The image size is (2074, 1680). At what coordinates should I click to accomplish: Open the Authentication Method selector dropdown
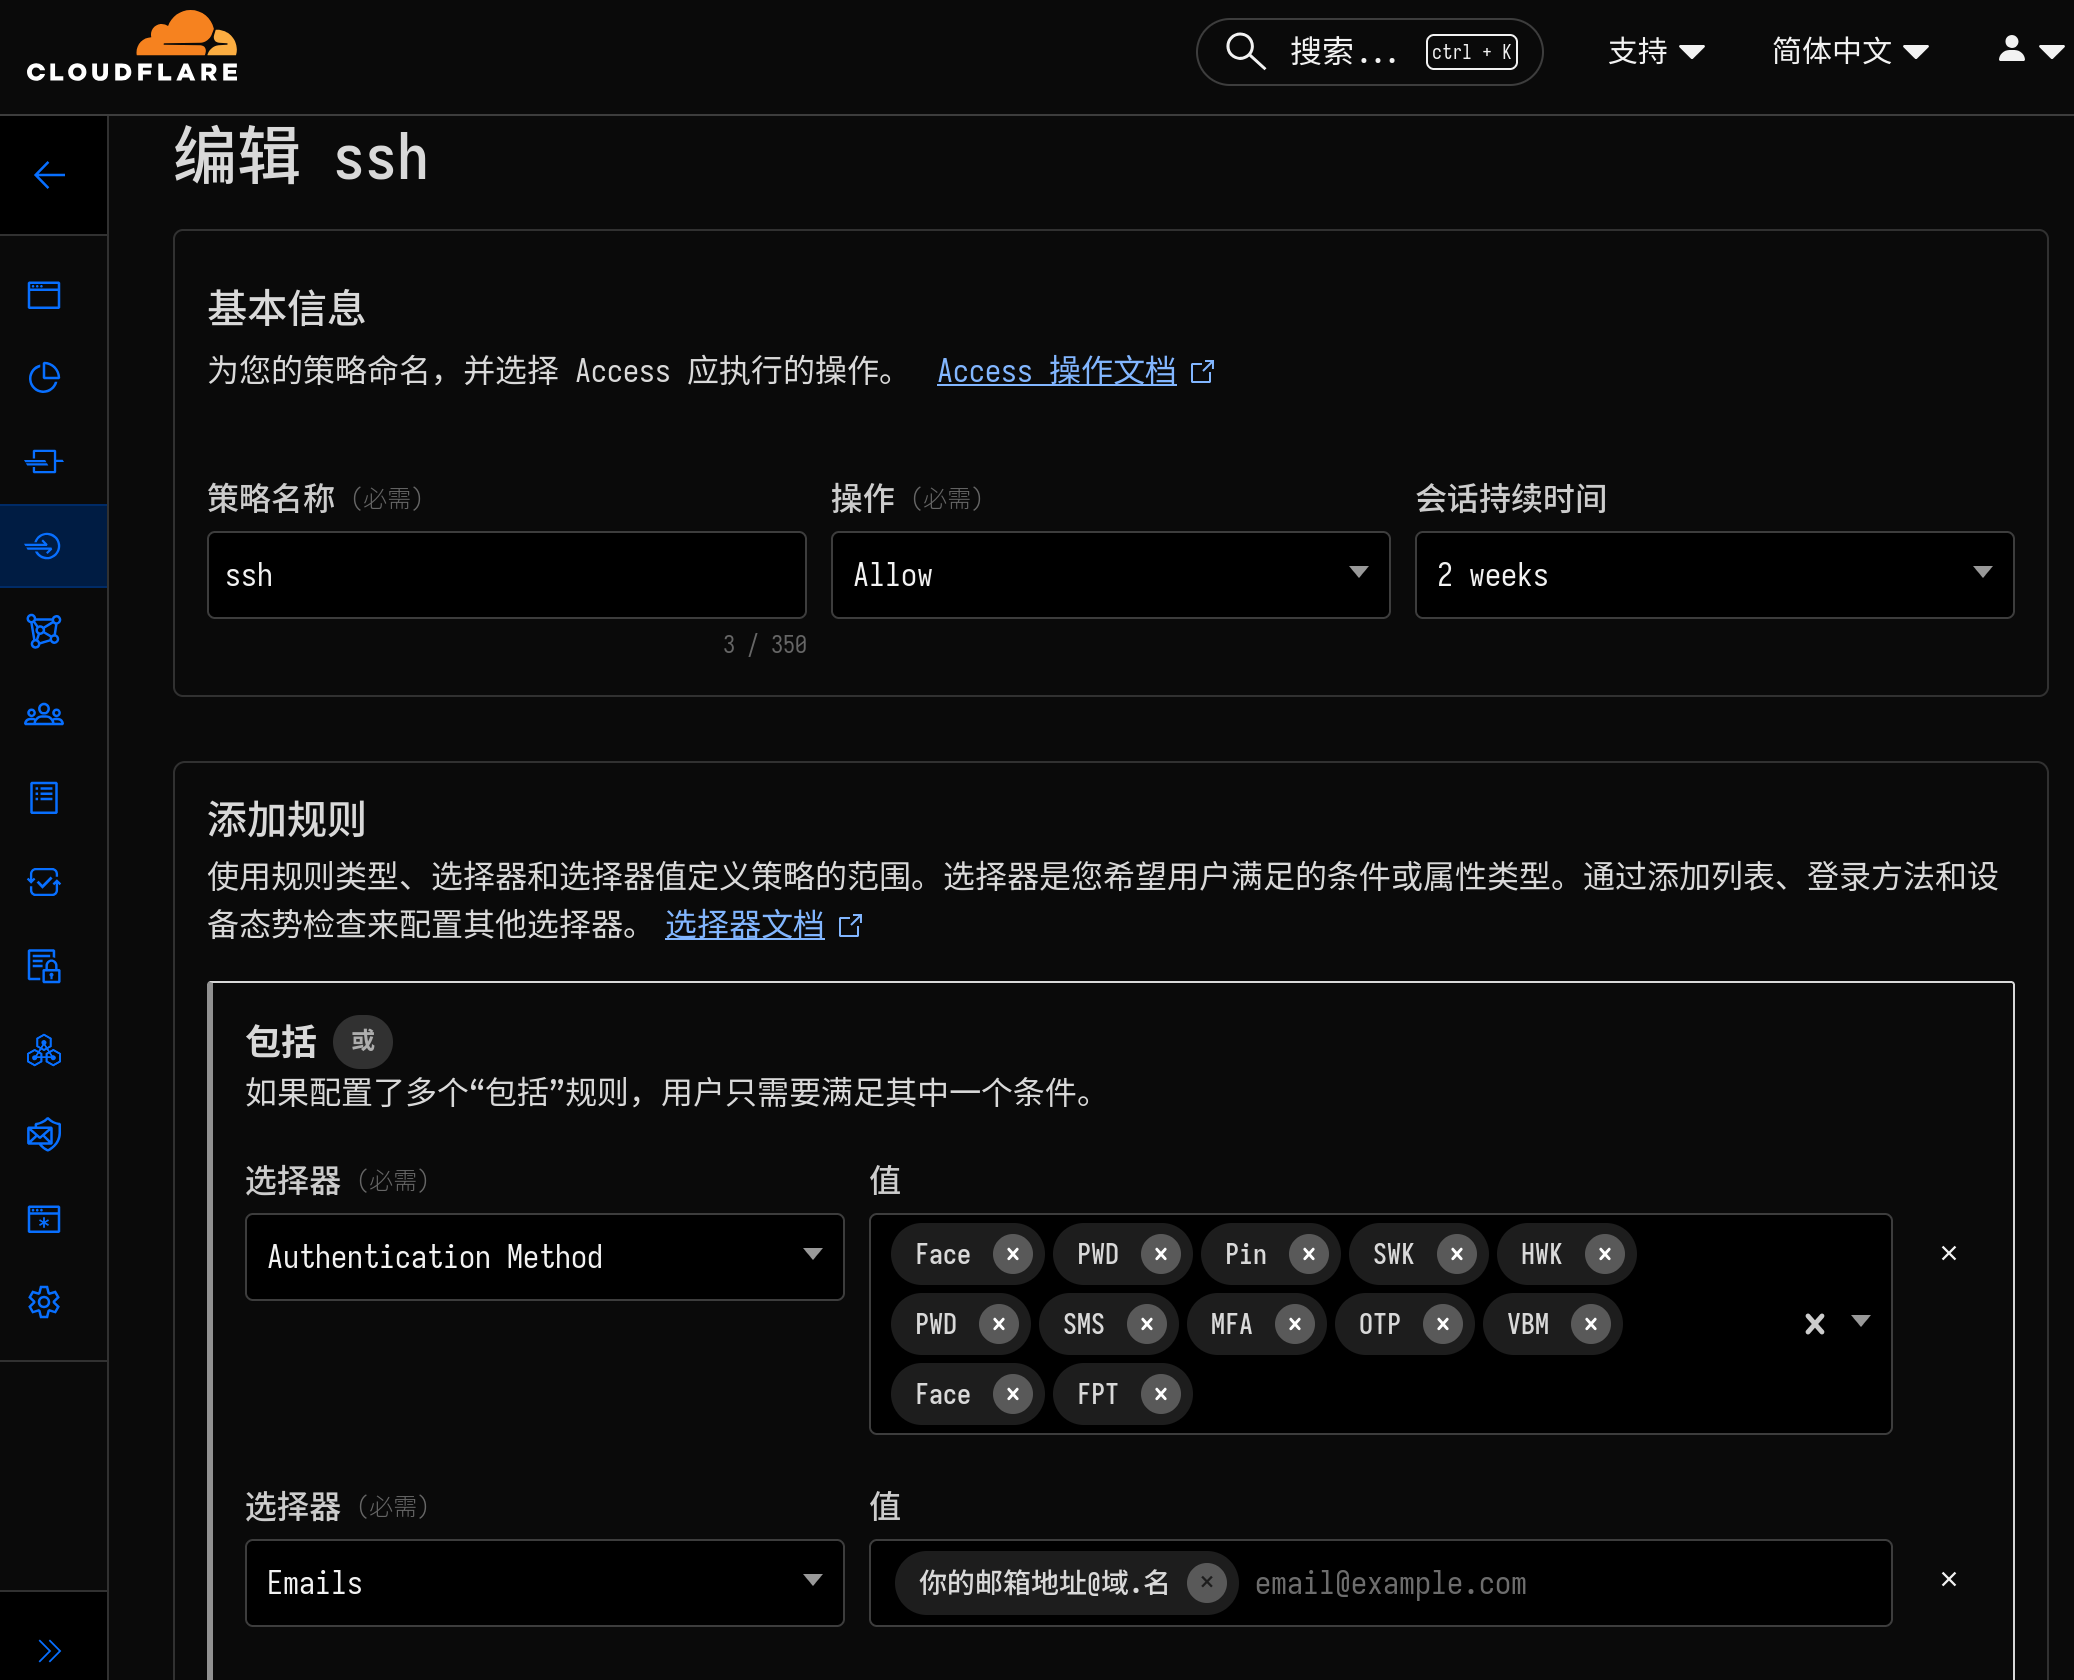[x=544, y=1257]
